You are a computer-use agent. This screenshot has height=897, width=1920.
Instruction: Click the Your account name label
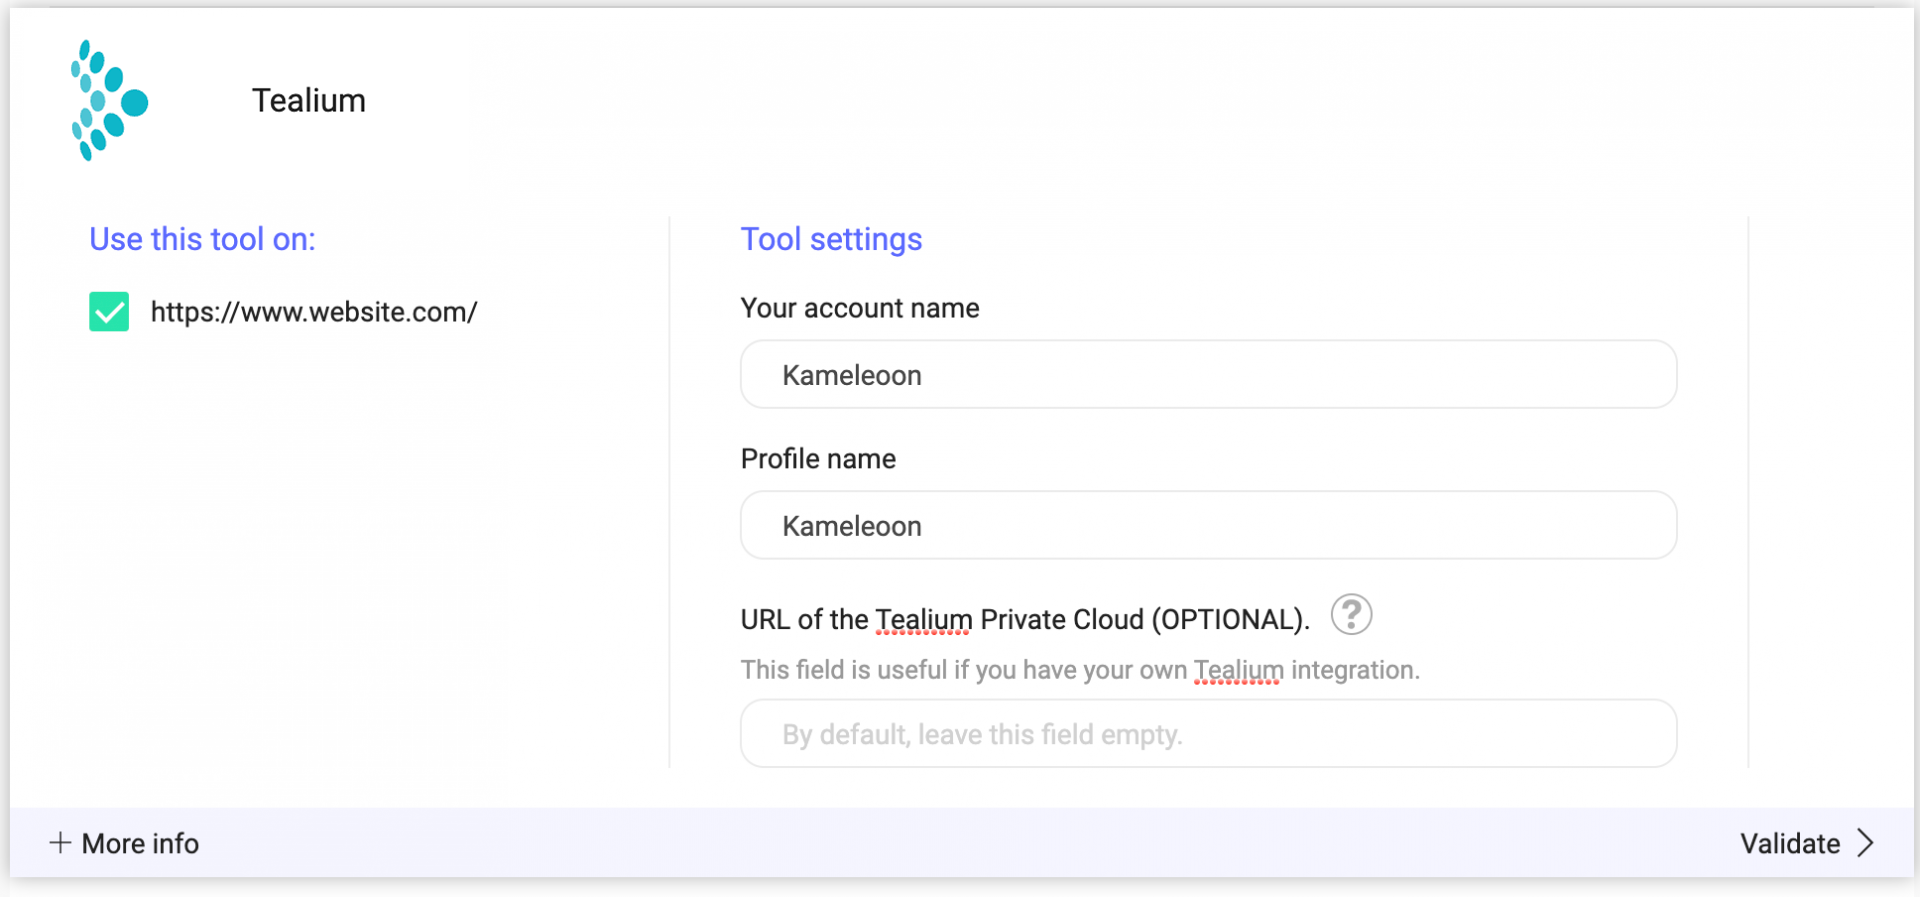pos(860,308)
